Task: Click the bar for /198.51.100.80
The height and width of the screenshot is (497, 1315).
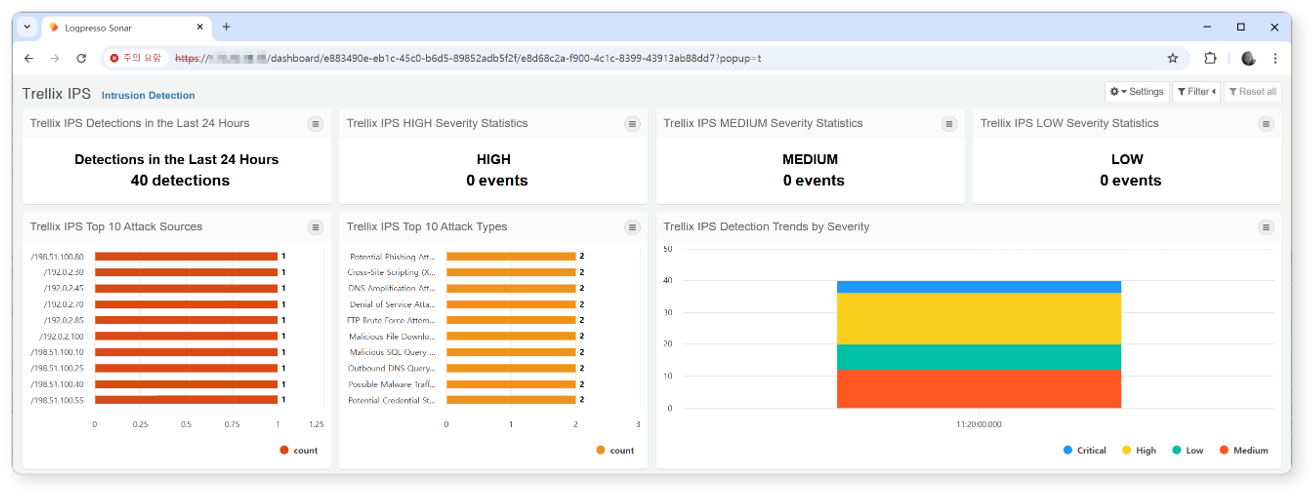Action: tap(186, 257)
